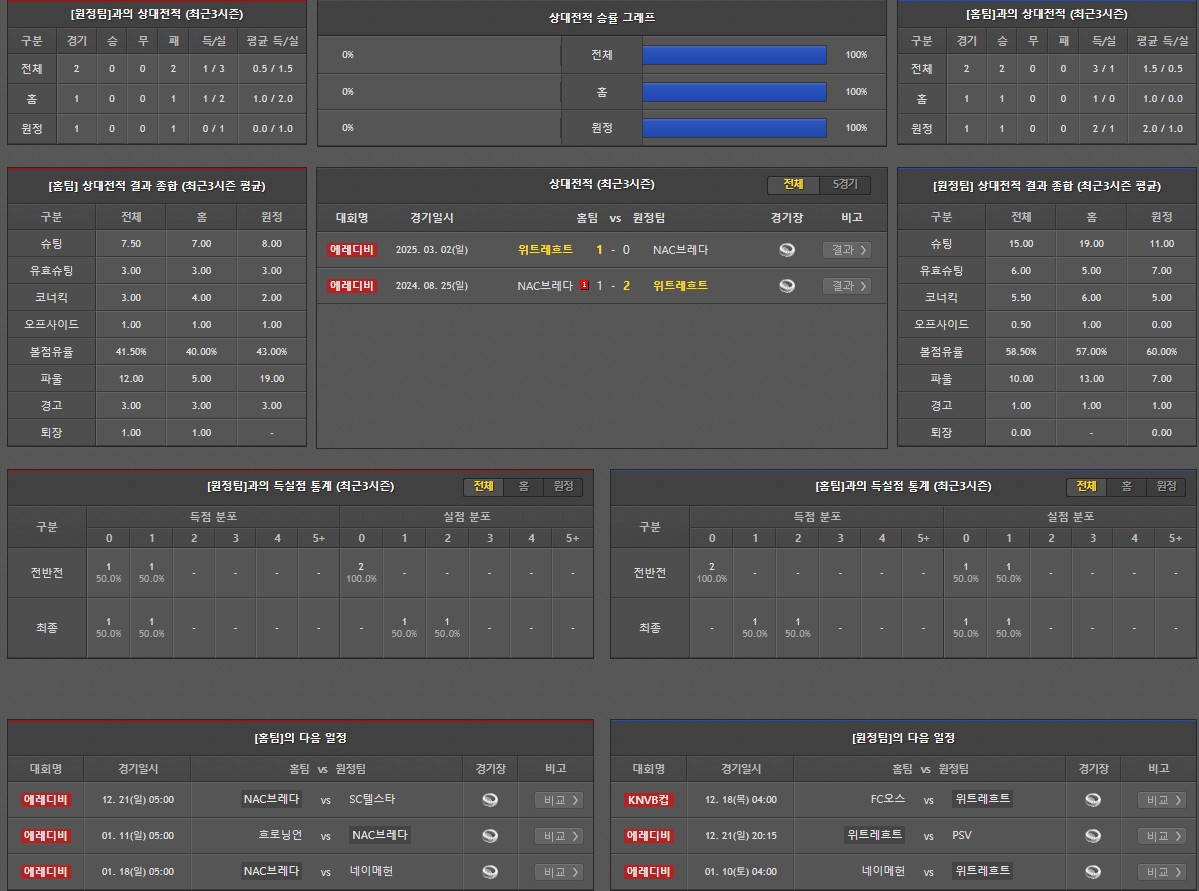Expand 비교 for 12.18 FC오스 match
This screenshot has width=1199, height=891.
(1162, 800)
